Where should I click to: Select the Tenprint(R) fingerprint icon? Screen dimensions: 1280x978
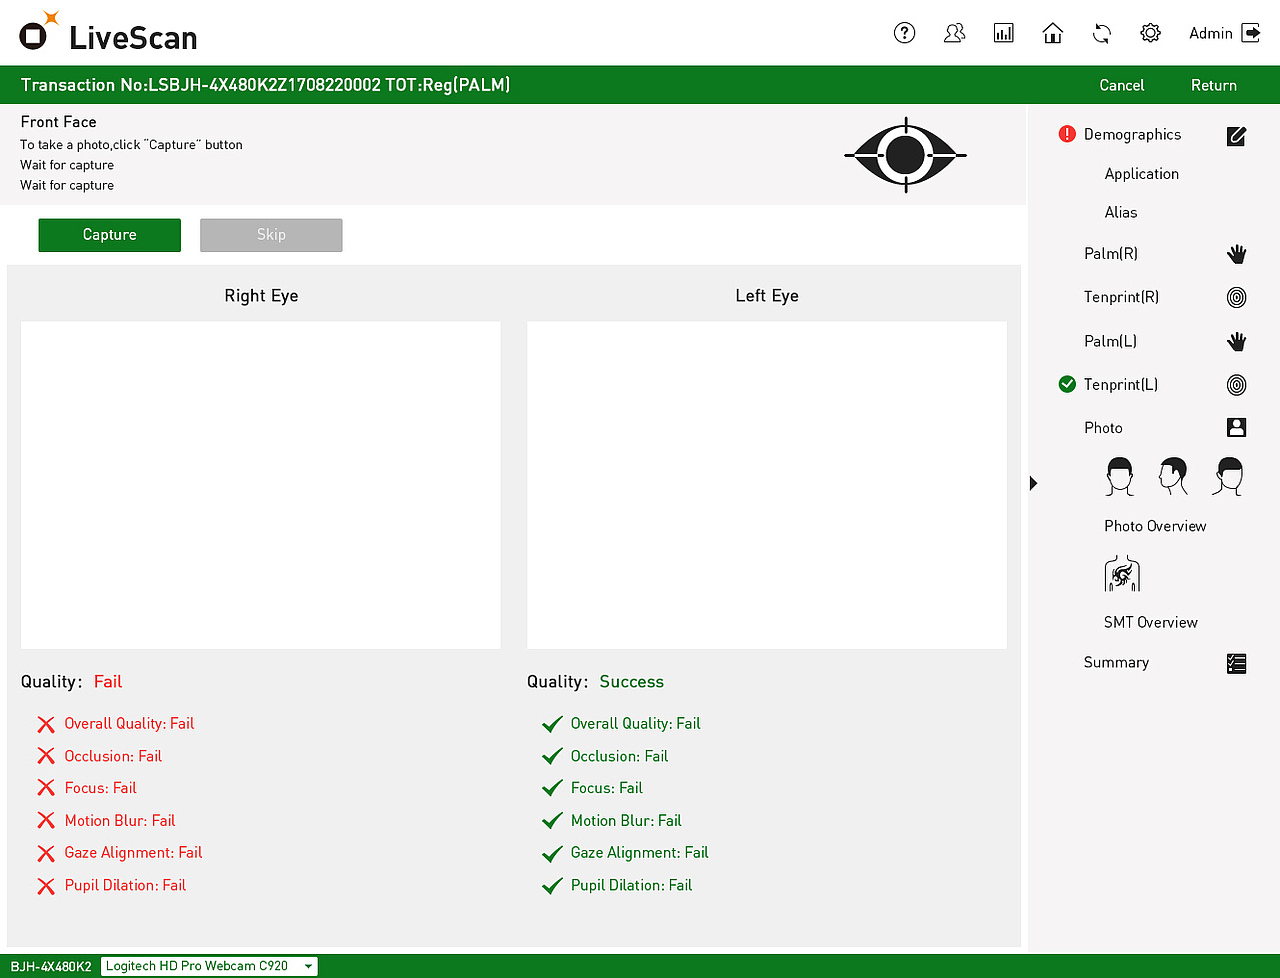click(x=1236, y=297)
